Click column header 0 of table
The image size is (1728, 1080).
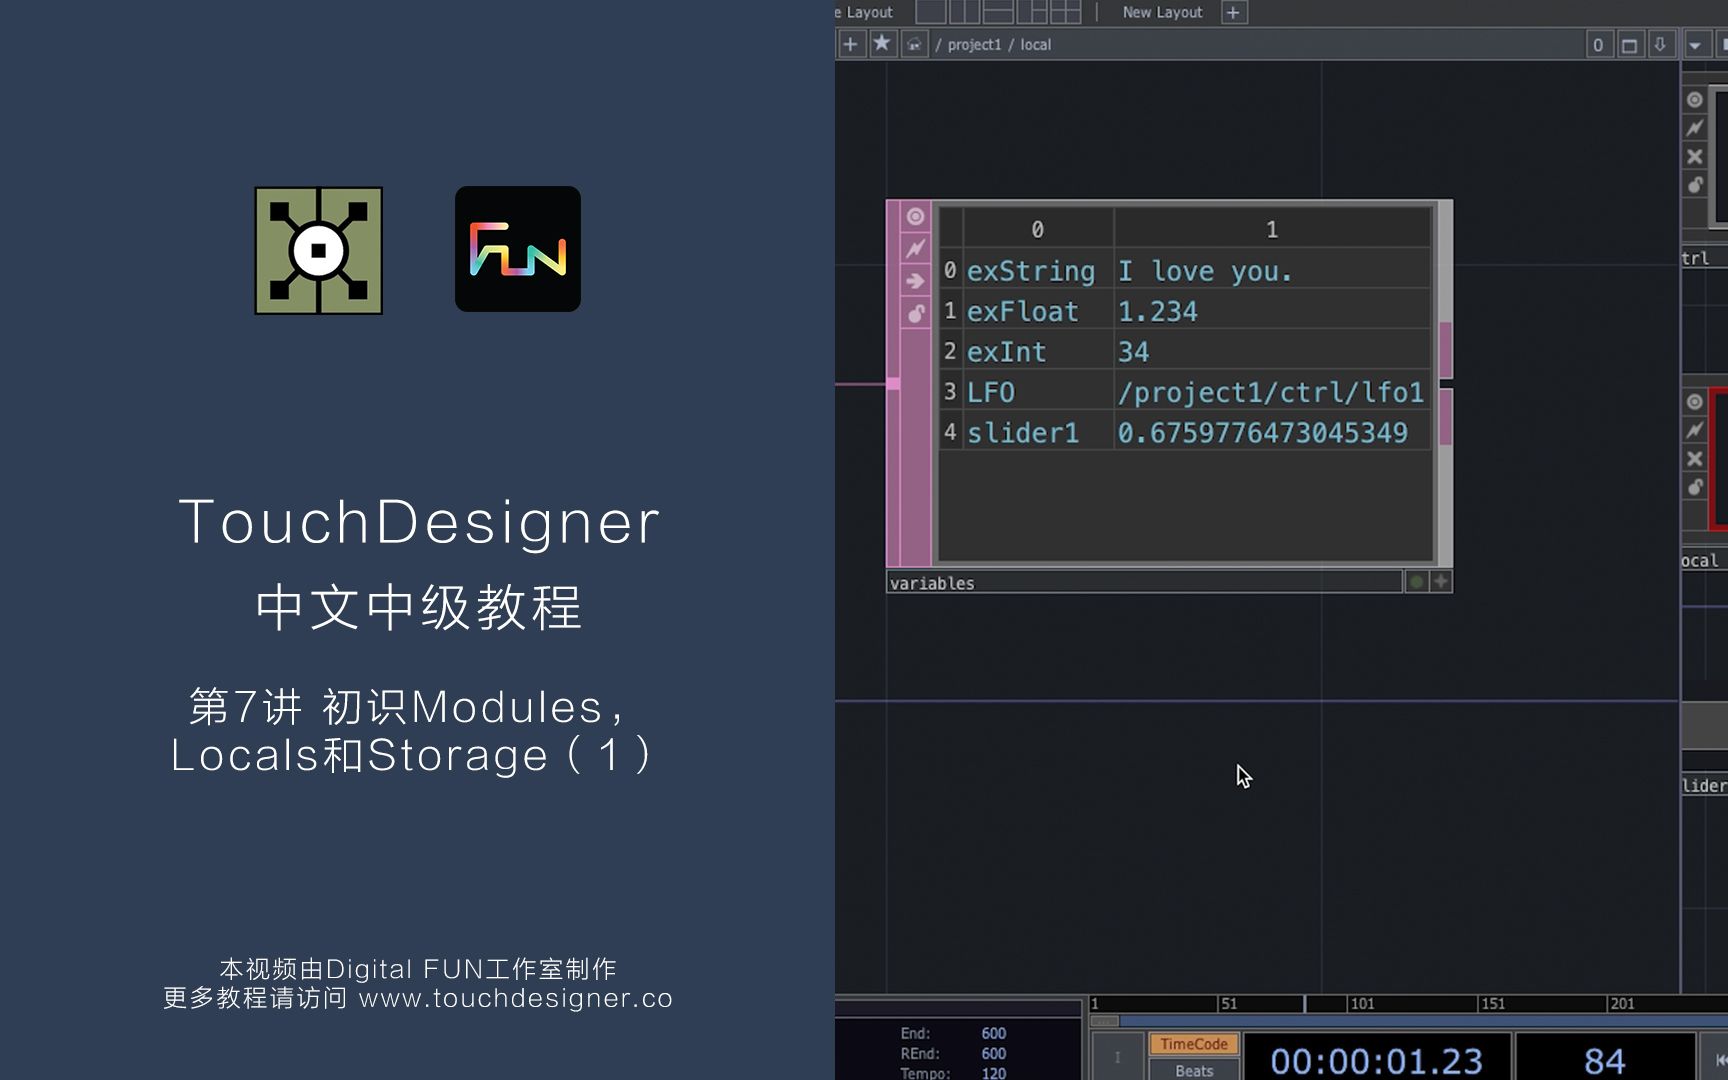tap(1037, 229)
